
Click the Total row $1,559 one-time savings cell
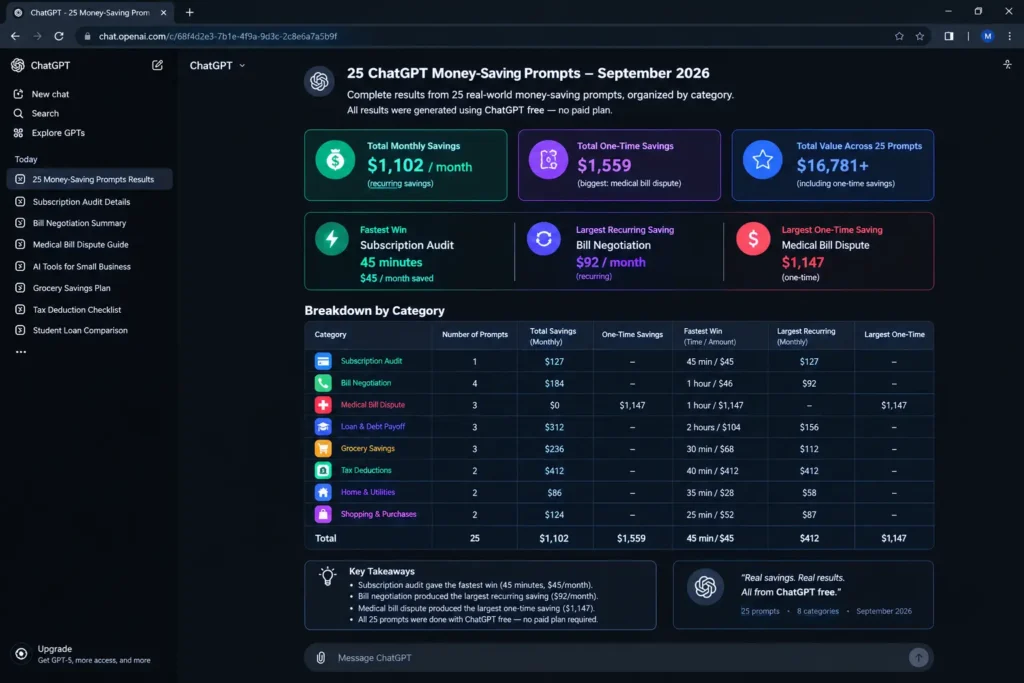pos(631,539)
